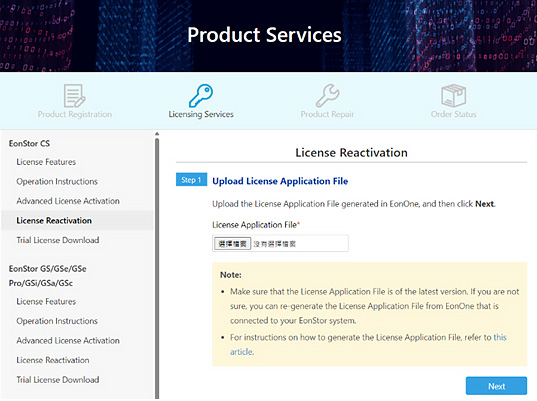Screen dimensions: 537x401
Task: Open License Features under EonStor GS
Action: click(46, 301)
